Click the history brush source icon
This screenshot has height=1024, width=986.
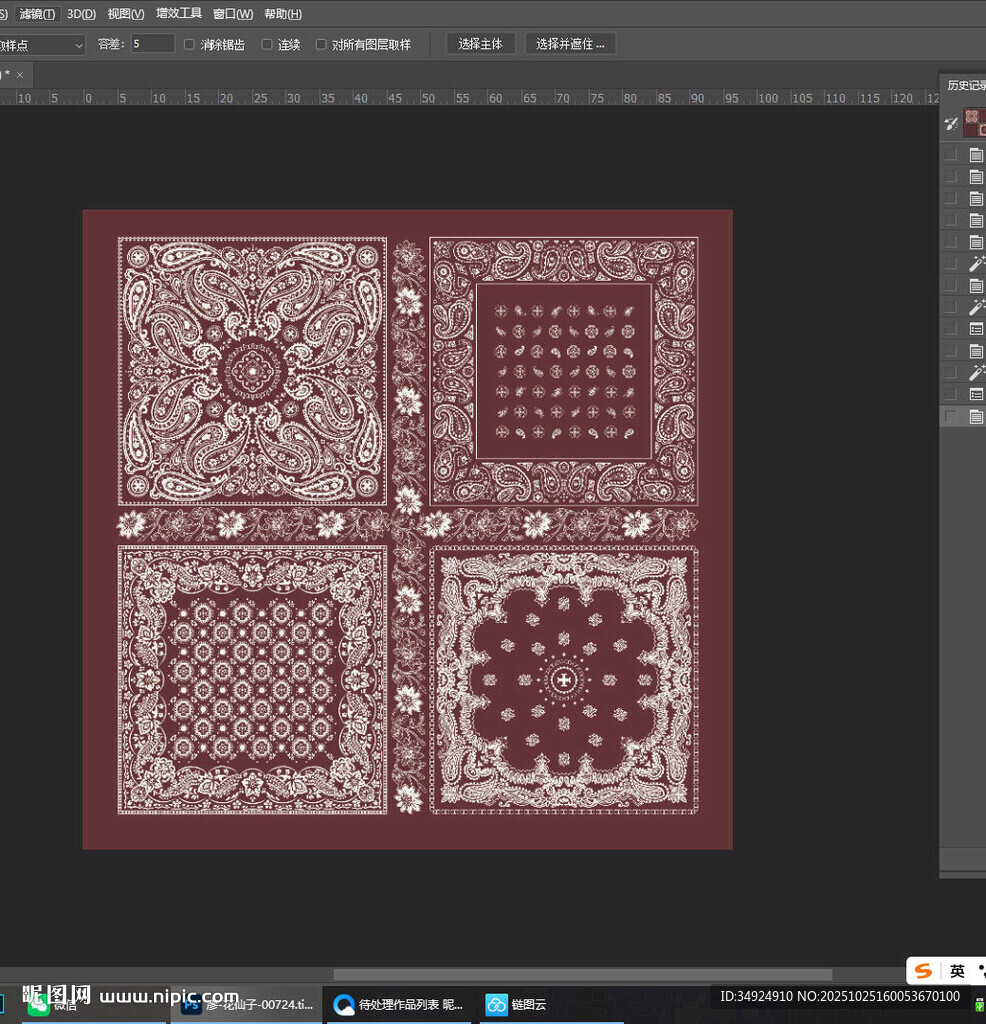(951, 123)
